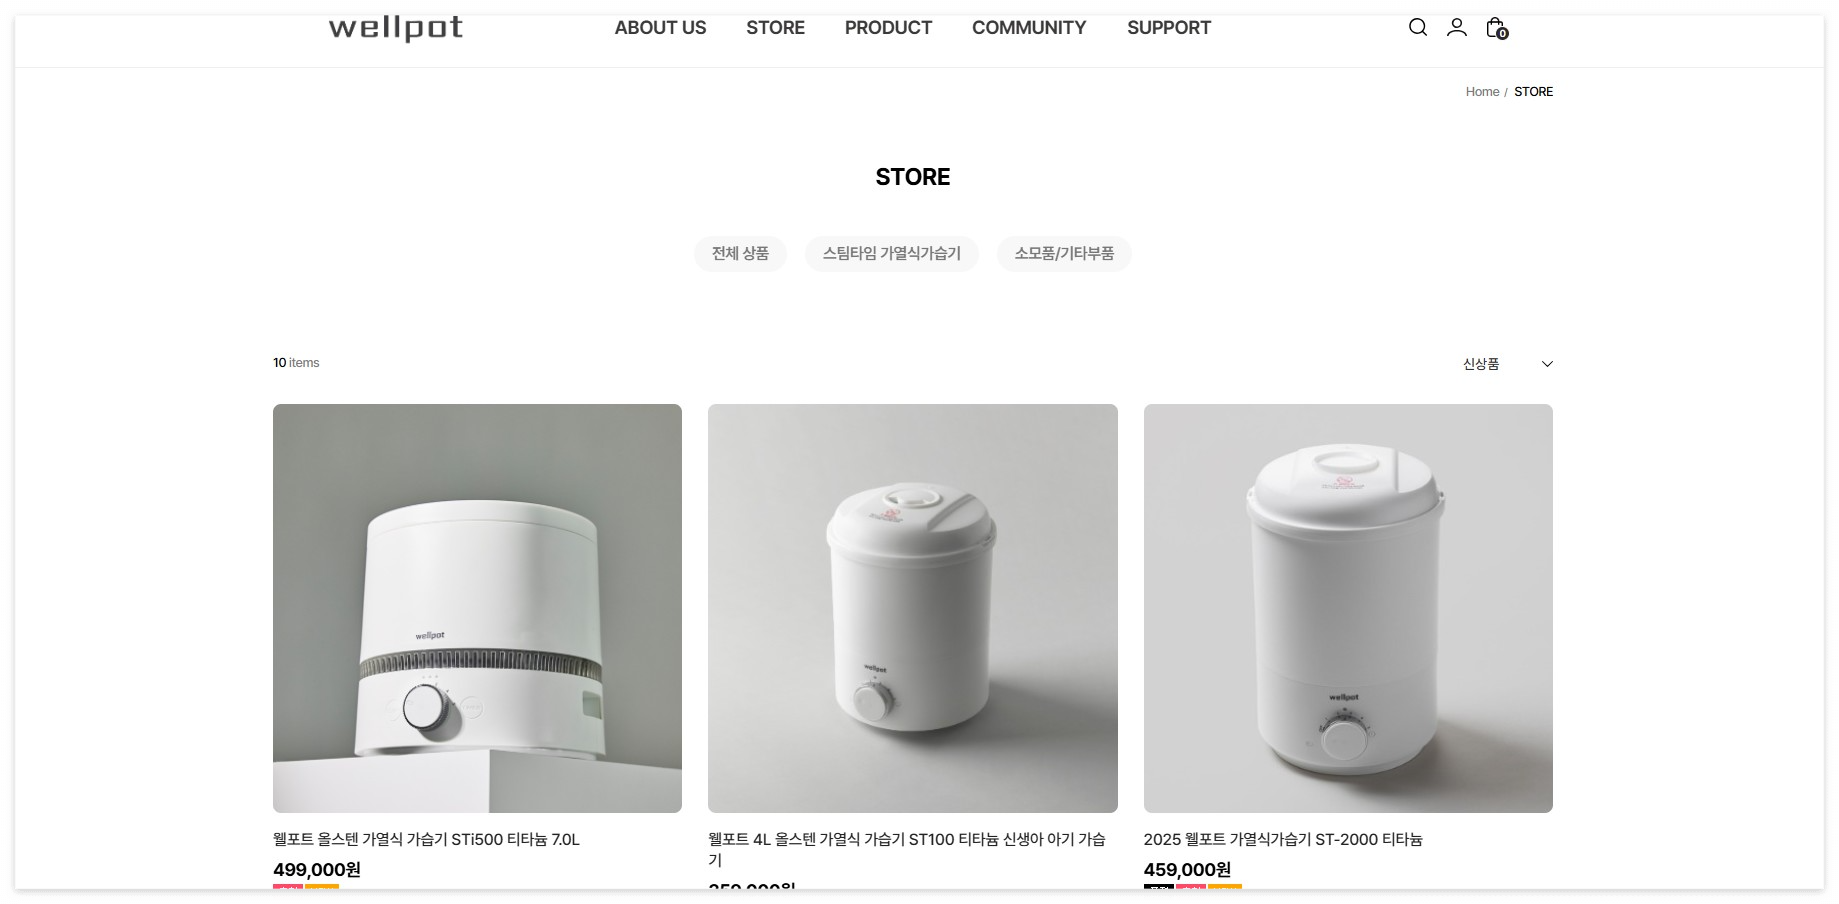This screenshot has height=904, width=1839.
Task: Expand the 신상품 sort dropdown
Action: coord(1507,364)
